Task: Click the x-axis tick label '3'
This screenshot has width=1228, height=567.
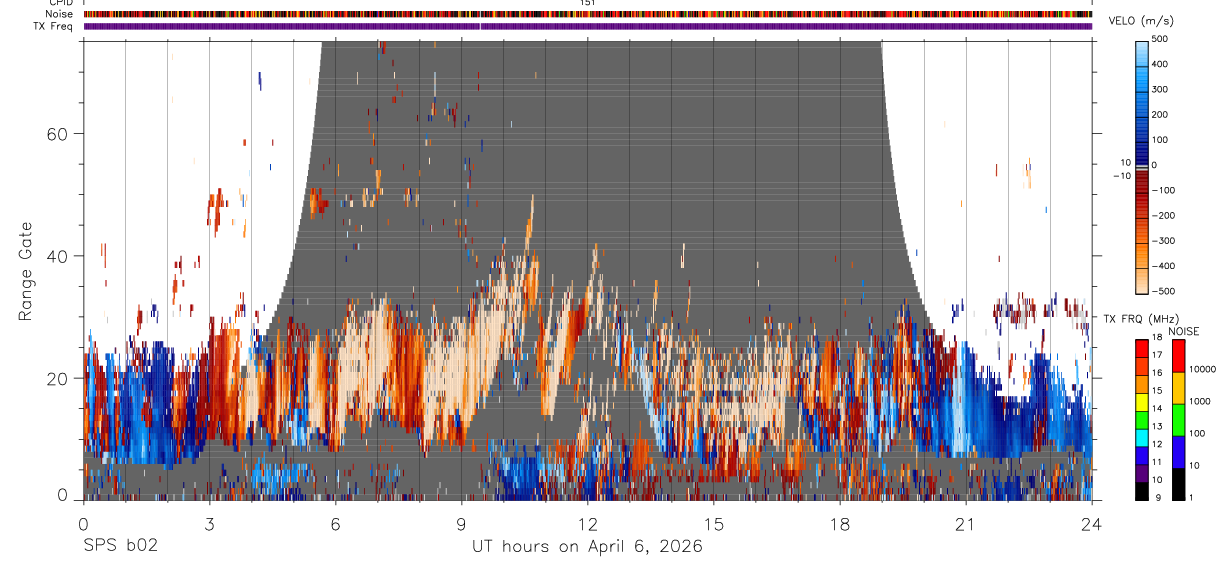Action: click(209, 524)
